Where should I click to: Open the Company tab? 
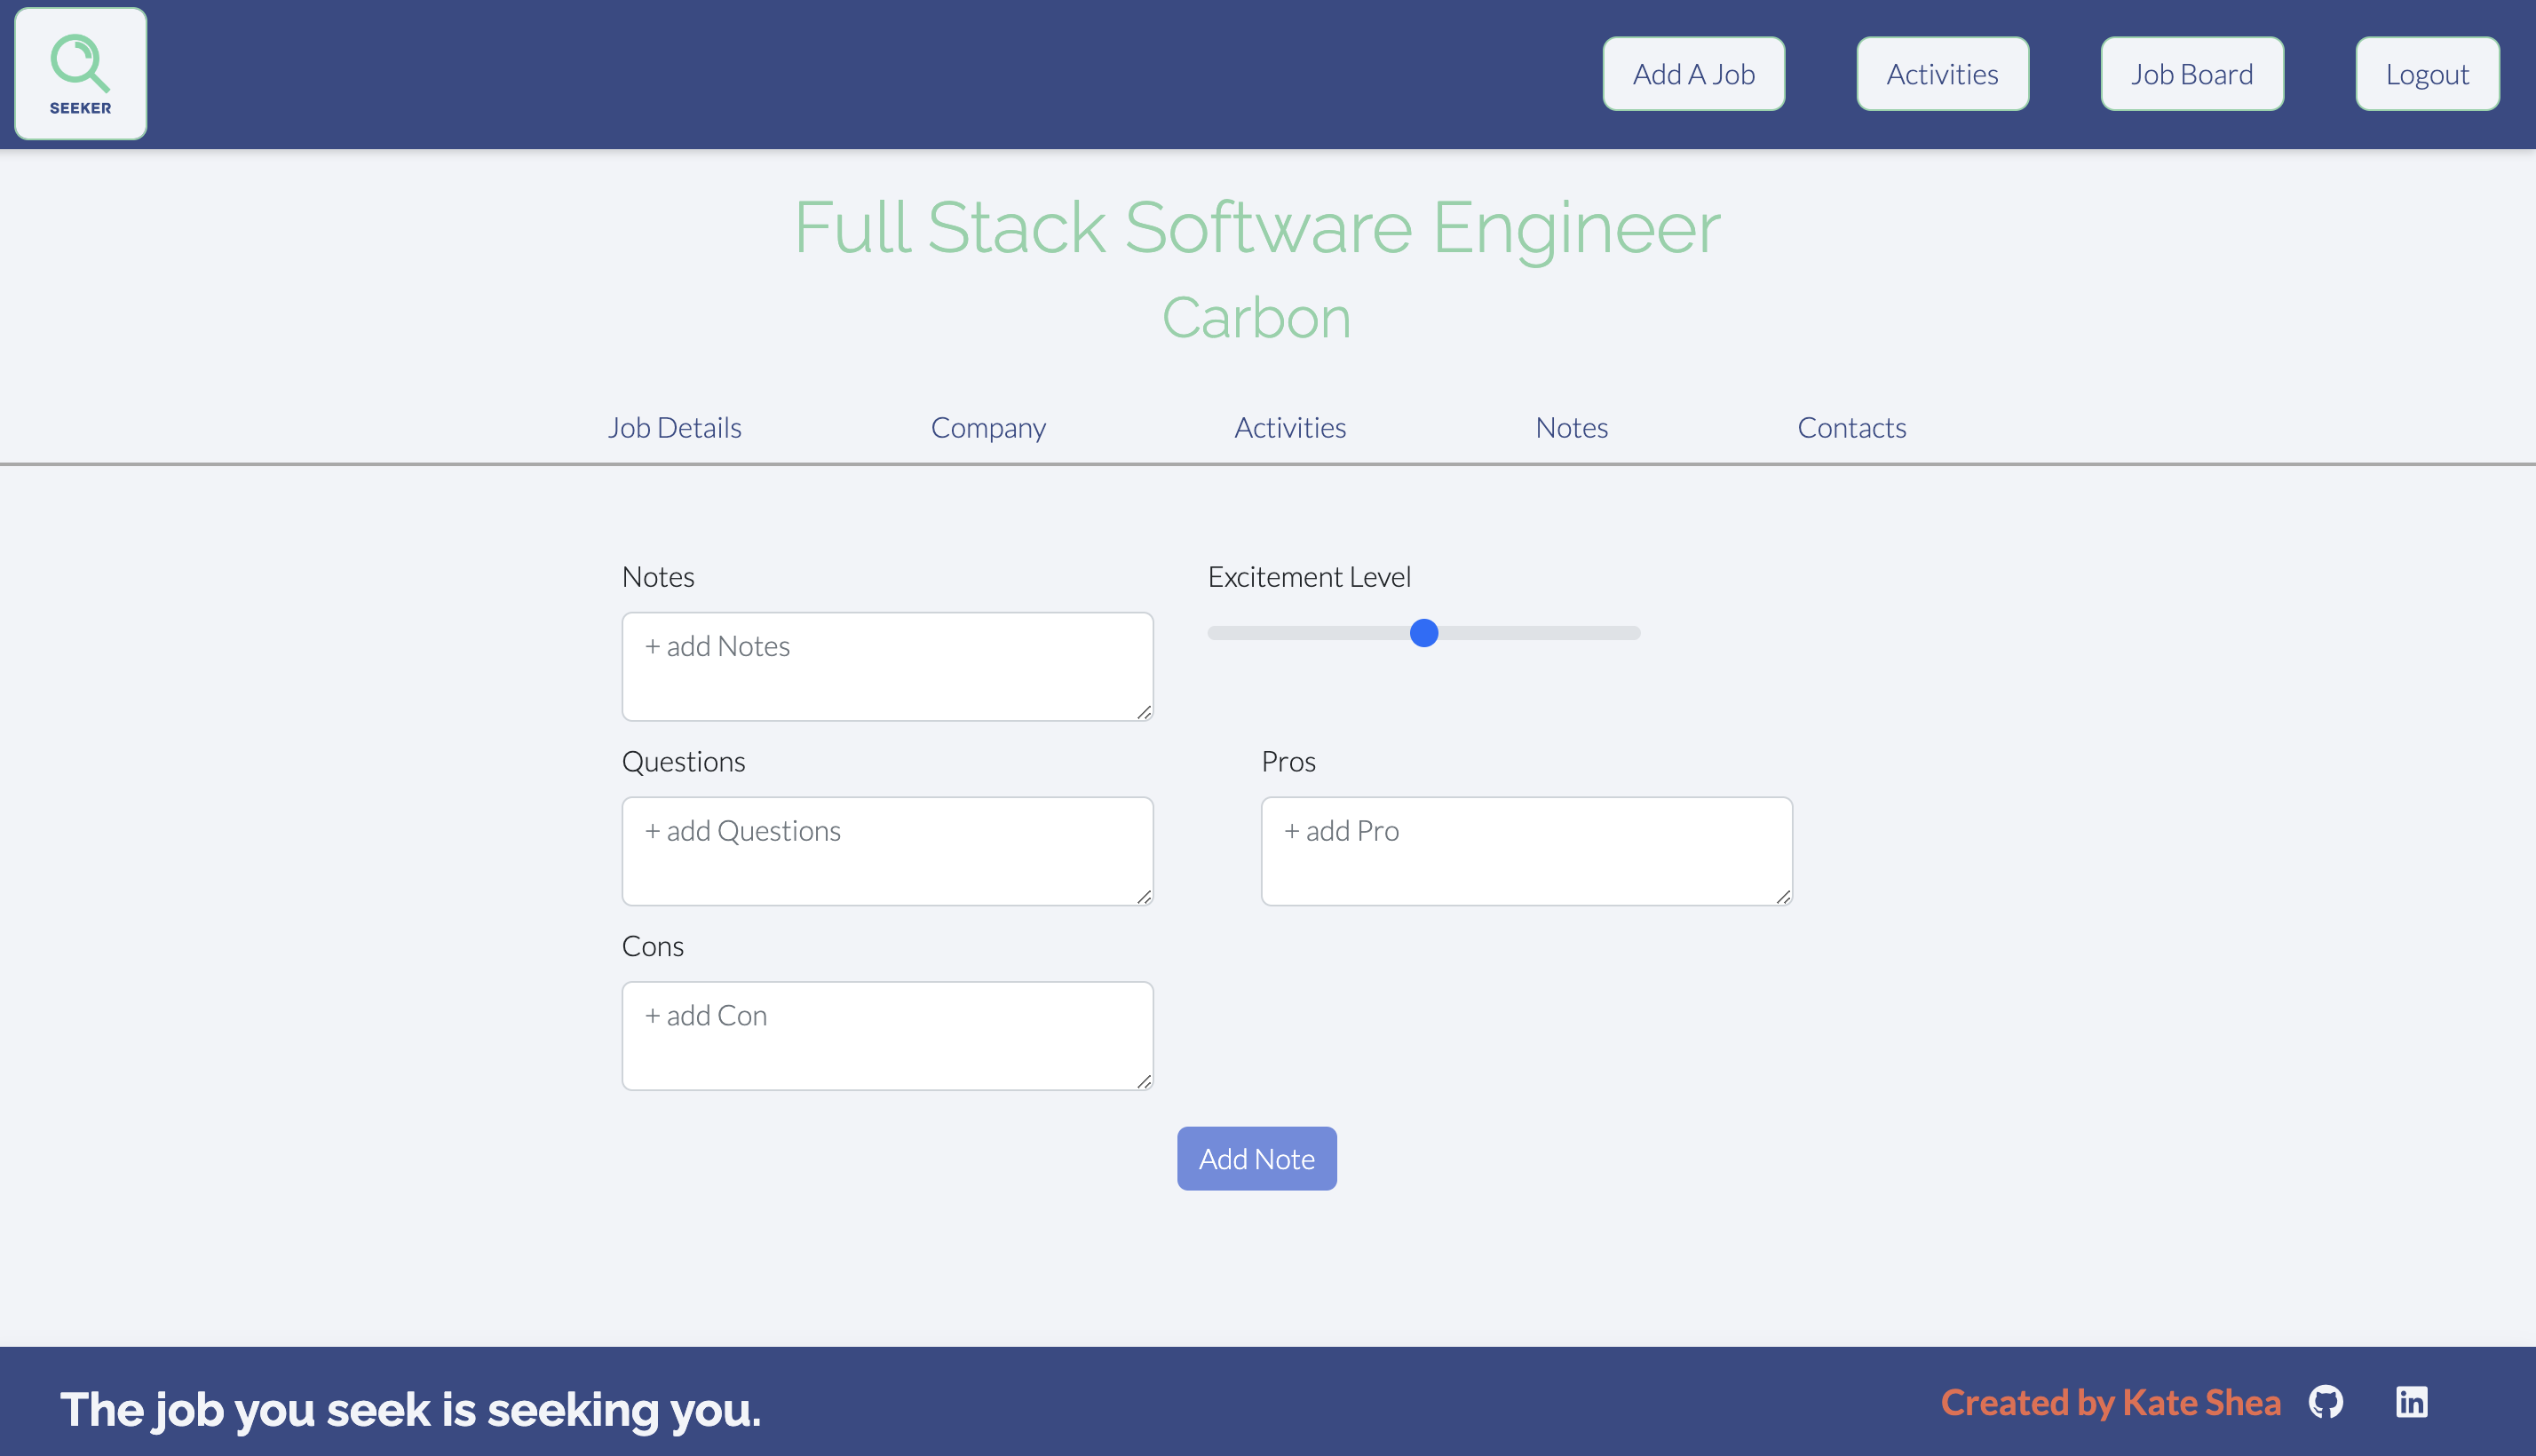[x=988, y=427]
